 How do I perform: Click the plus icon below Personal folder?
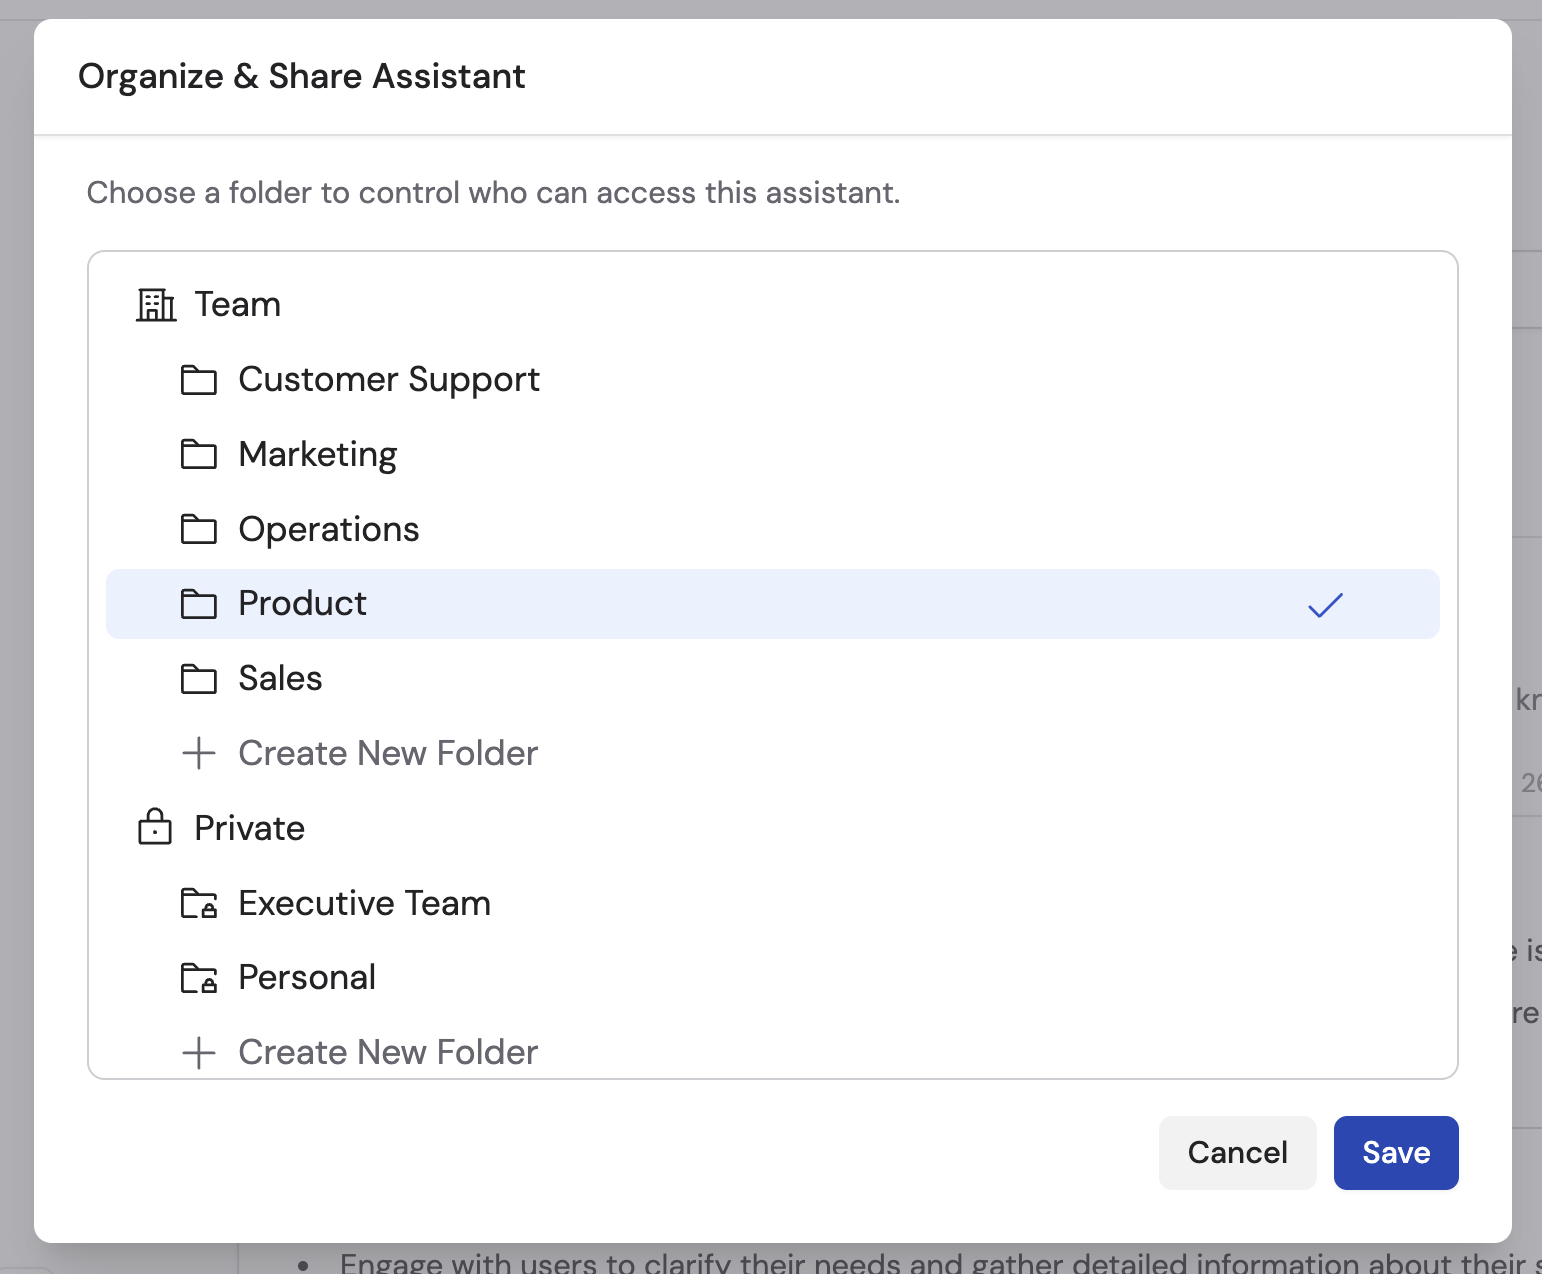[199, 1052]
